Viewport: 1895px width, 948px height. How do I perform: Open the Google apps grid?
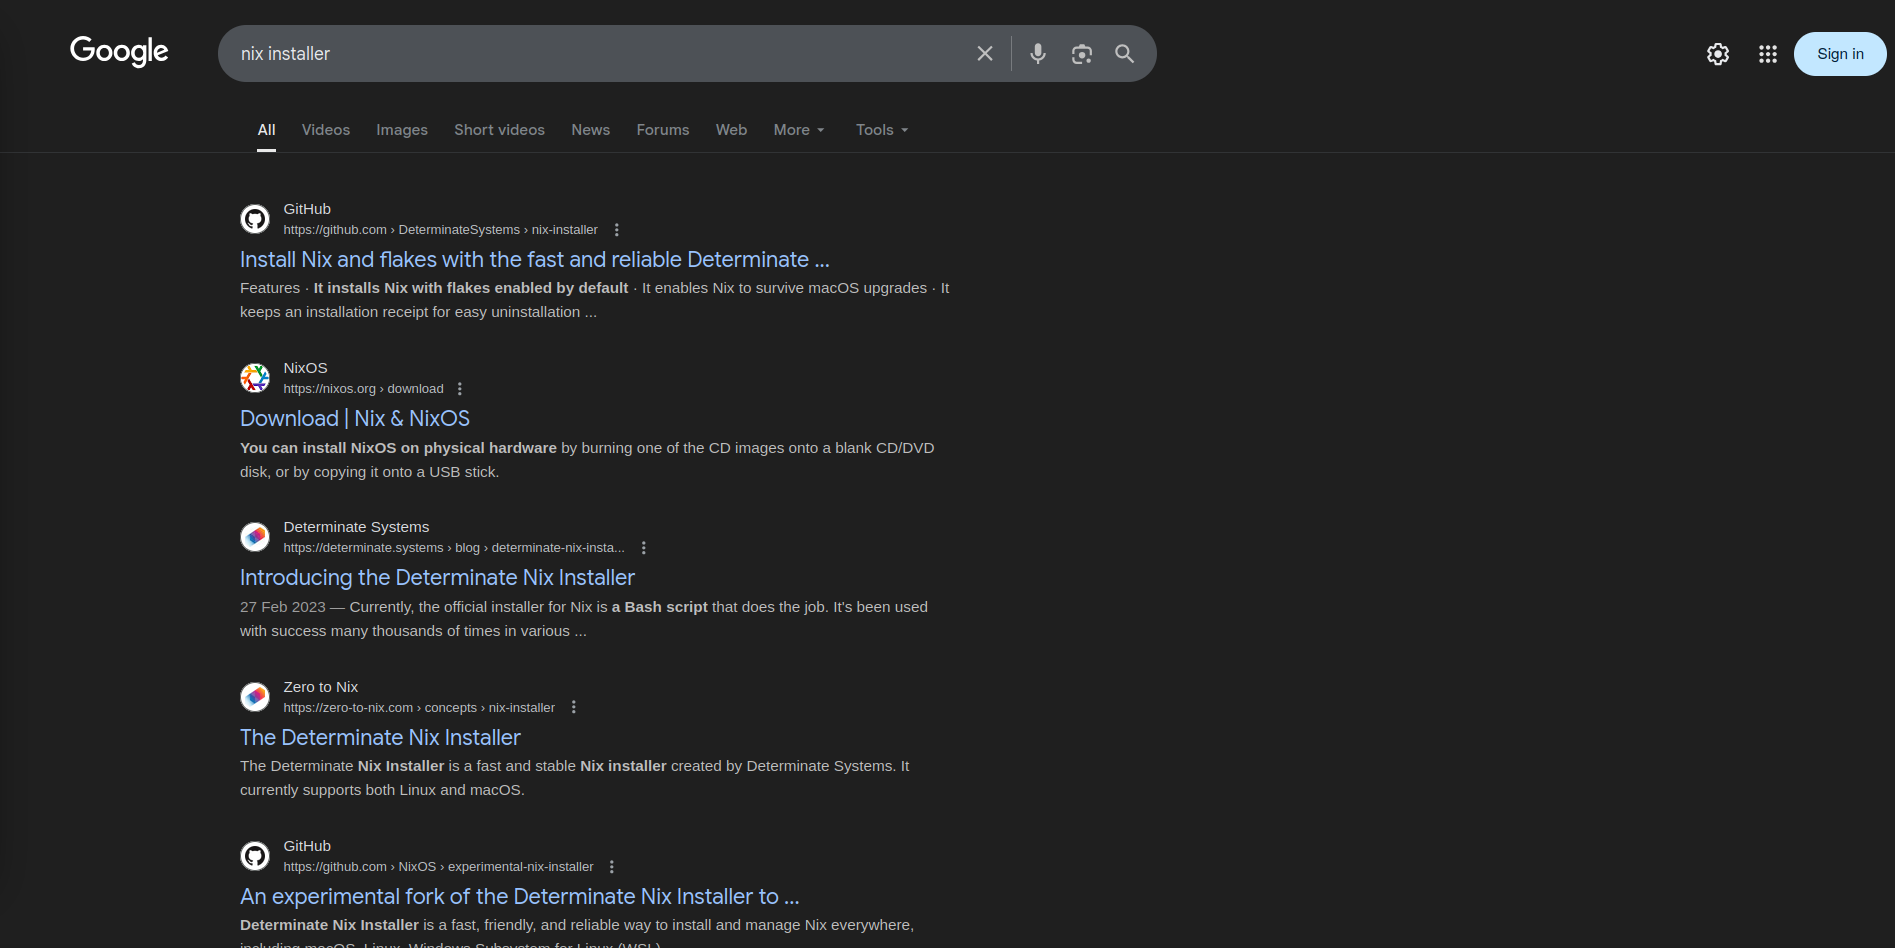1767,54
